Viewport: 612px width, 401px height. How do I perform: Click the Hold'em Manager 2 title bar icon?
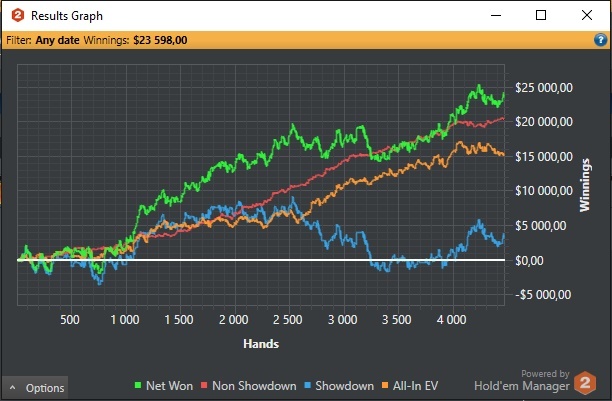coord(18,16)
